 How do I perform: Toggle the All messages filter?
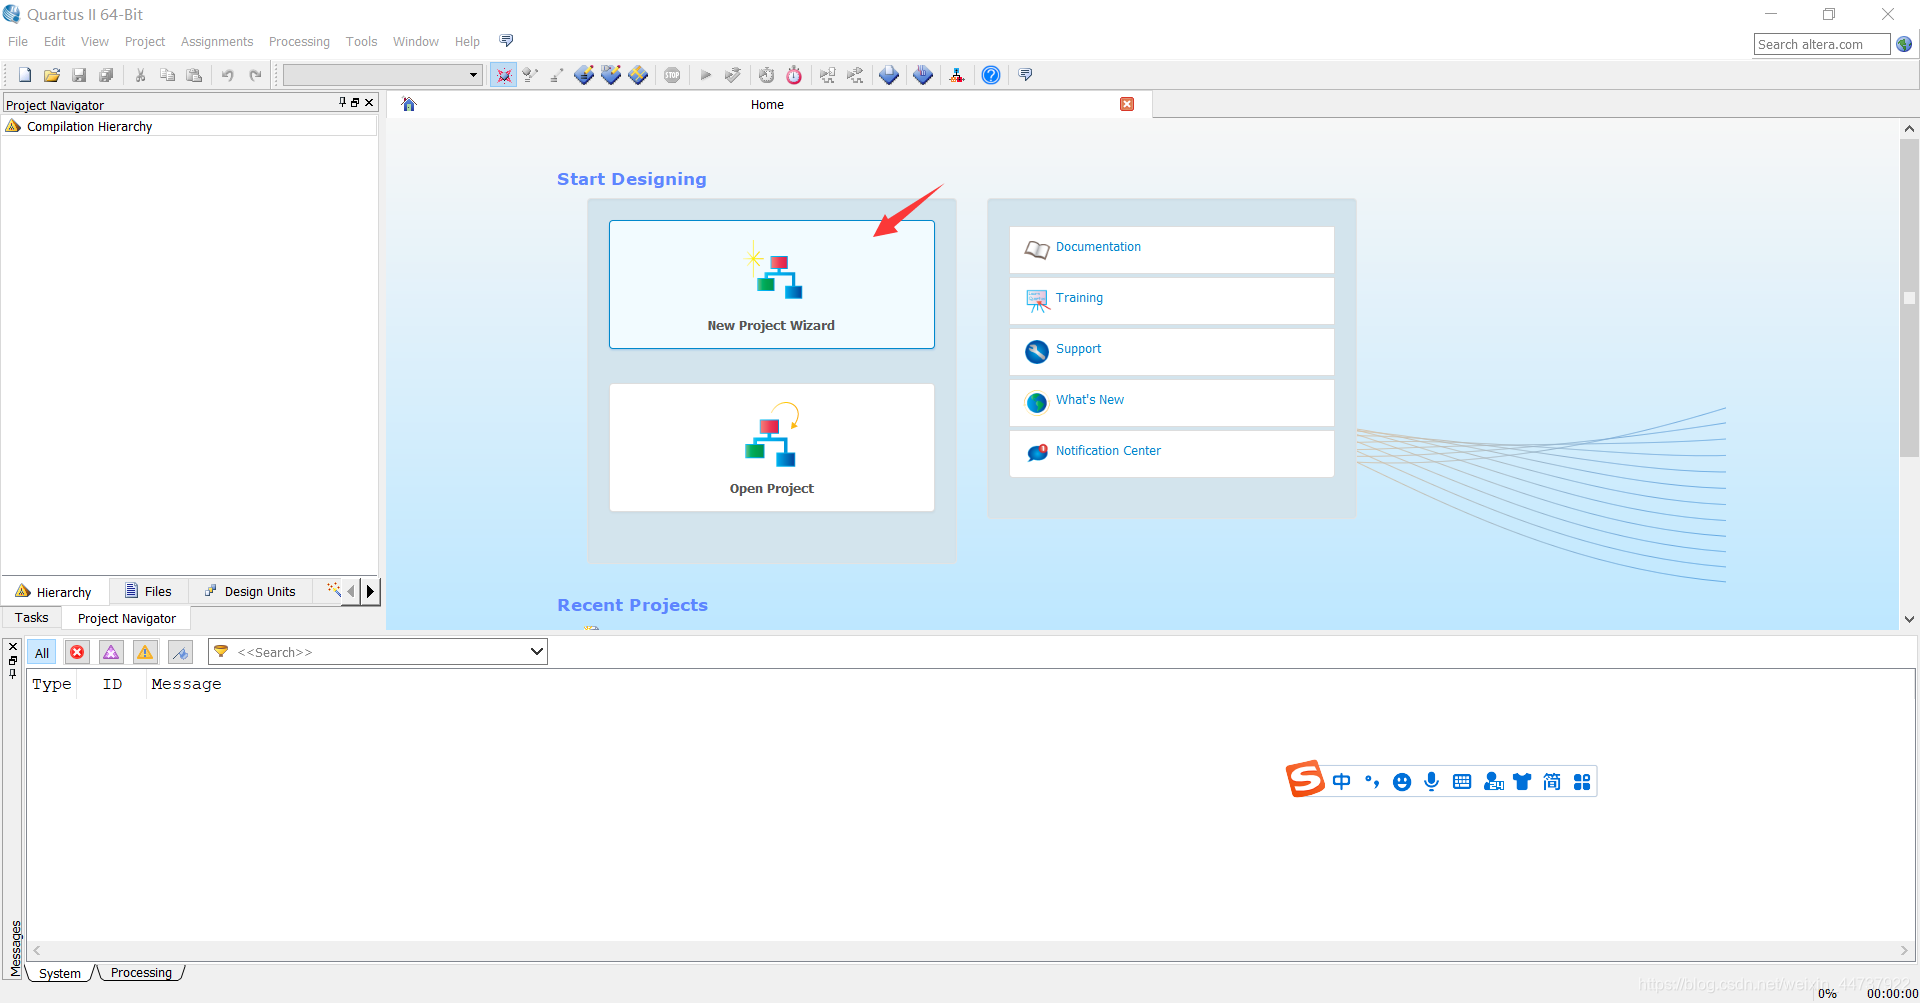[42, 653]
